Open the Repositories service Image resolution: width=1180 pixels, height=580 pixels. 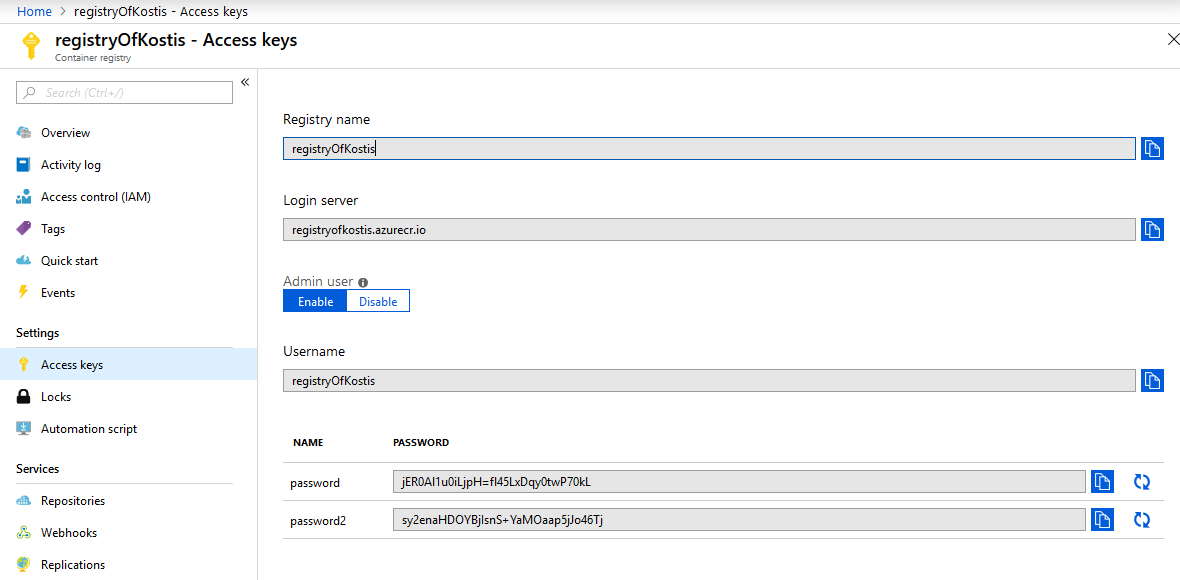click(72, 501)
